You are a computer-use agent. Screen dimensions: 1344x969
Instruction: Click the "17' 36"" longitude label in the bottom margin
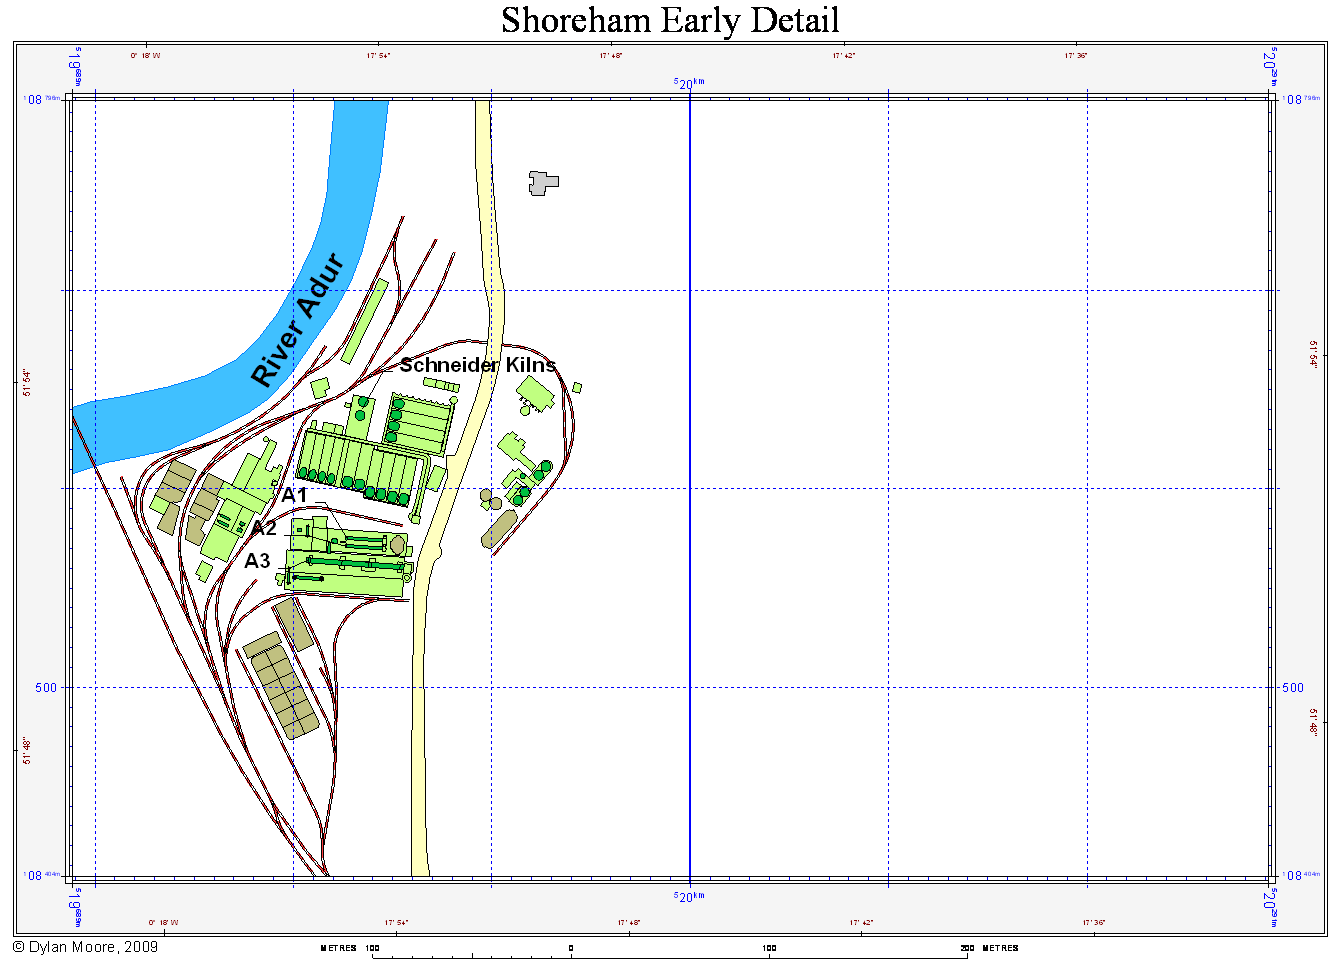1094,922
